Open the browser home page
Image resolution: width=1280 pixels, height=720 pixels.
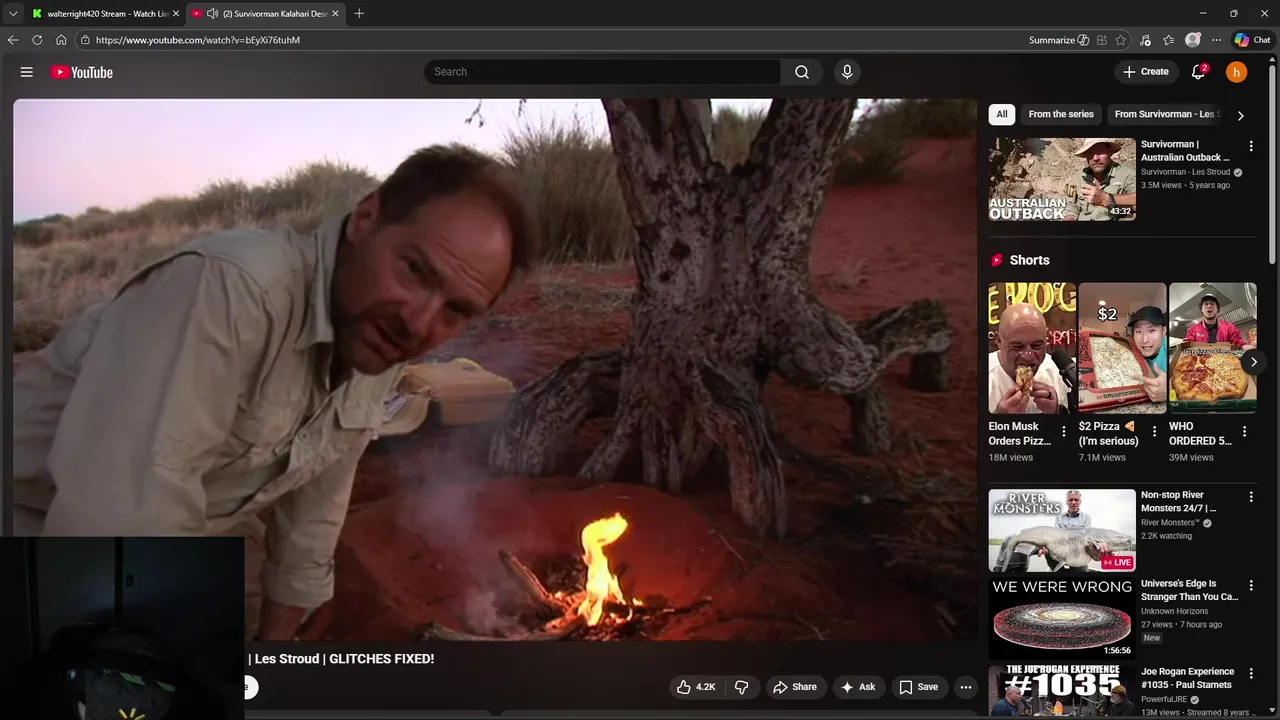pos(61,40)
